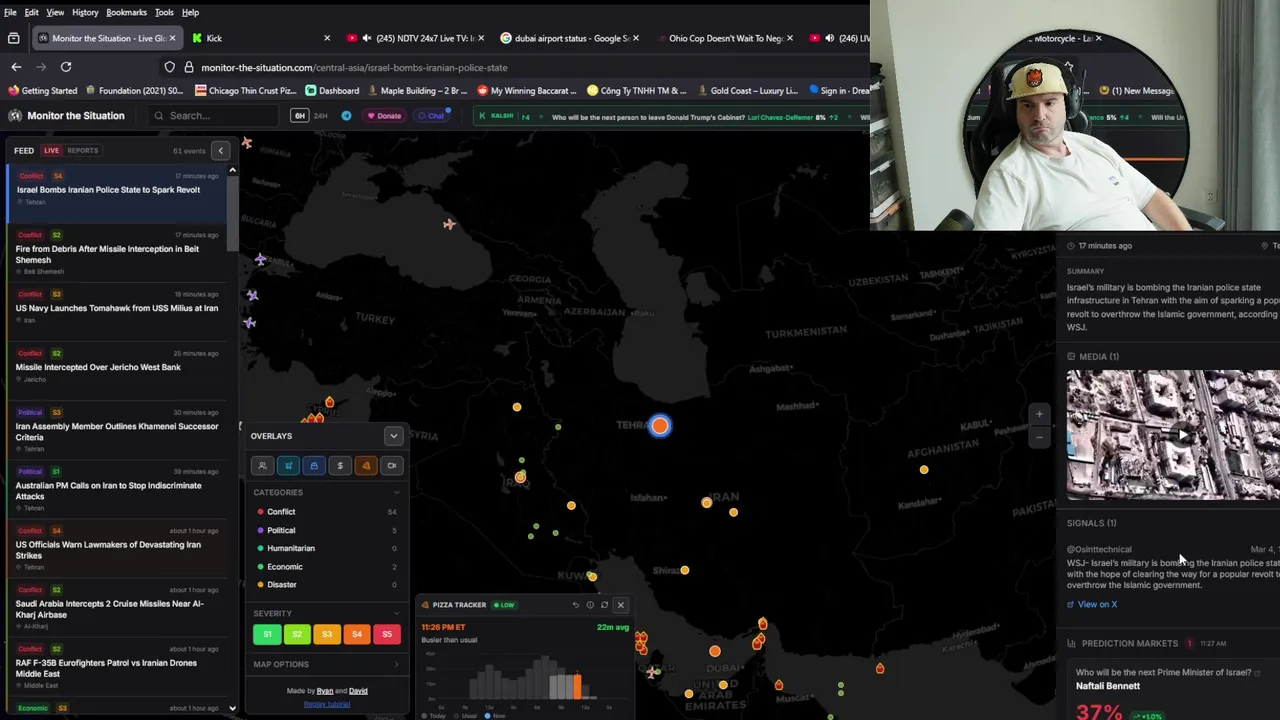Toggle the people overlay icon
The width and height of the screenshot is (1280, 720).
pyautogui.click(x=262, y=465)
